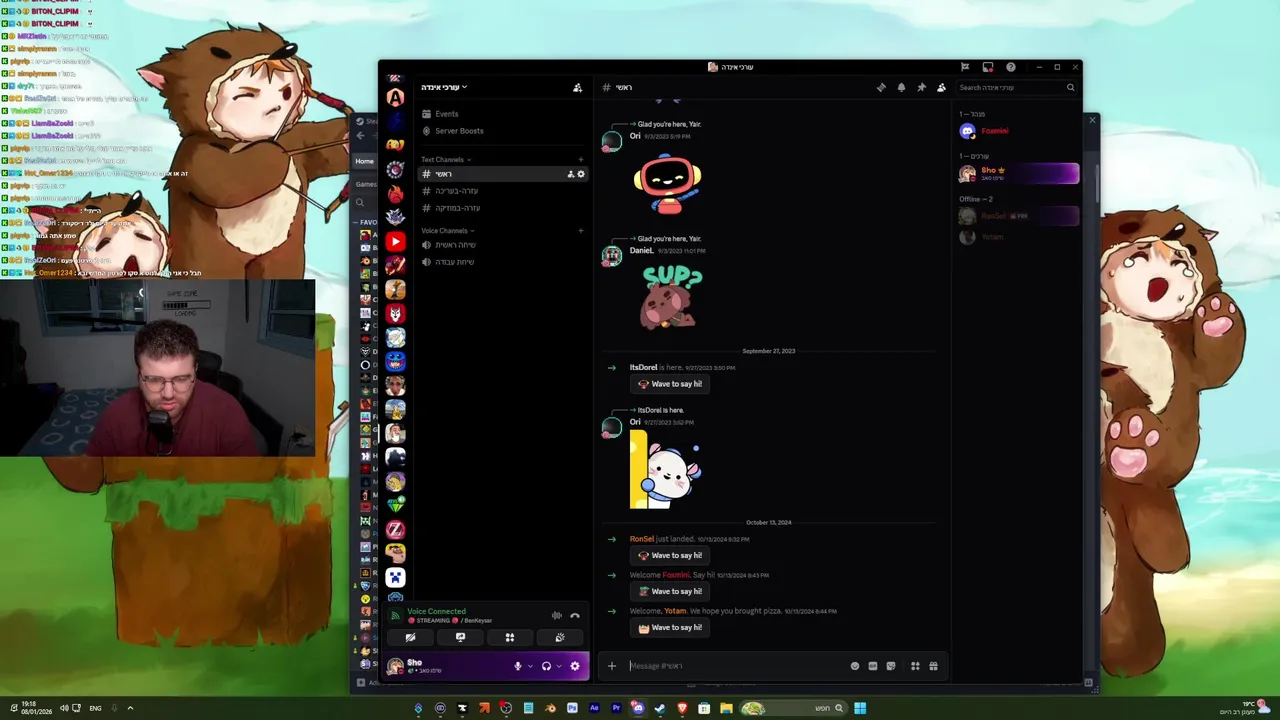Show hidden tray icons chevron
Image resolution: width=1280 pixels, height=720 pixels.
130,708
